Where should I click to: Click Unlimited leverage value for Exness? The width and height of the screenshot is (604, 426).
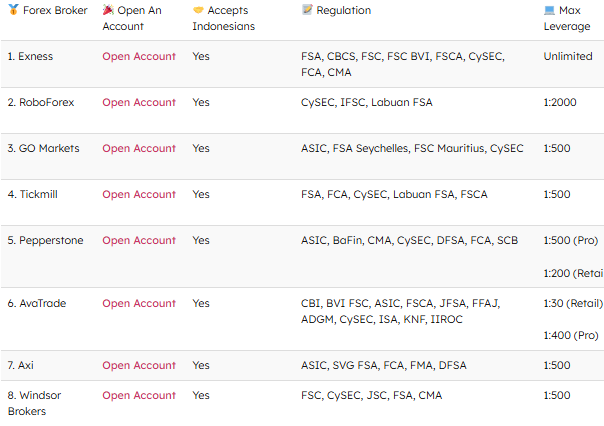[568, 56]
